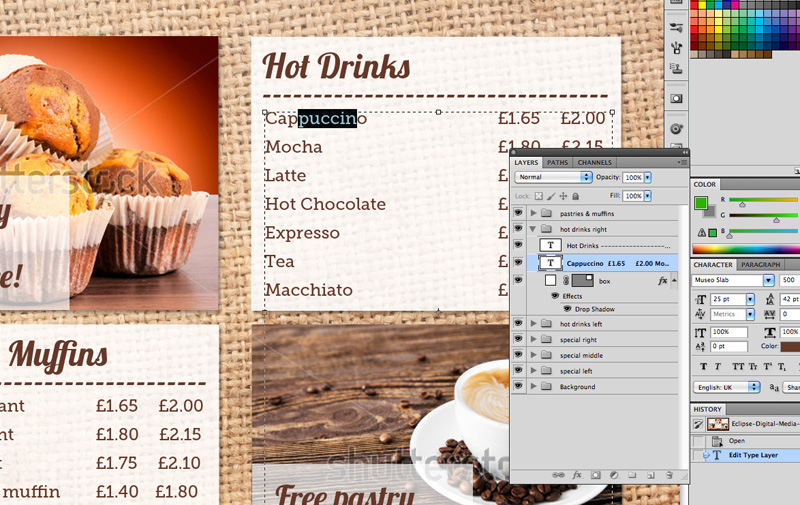Click the mask link chain on box layer
Viewport: 800px width, 505px height.
pos(566,281)
